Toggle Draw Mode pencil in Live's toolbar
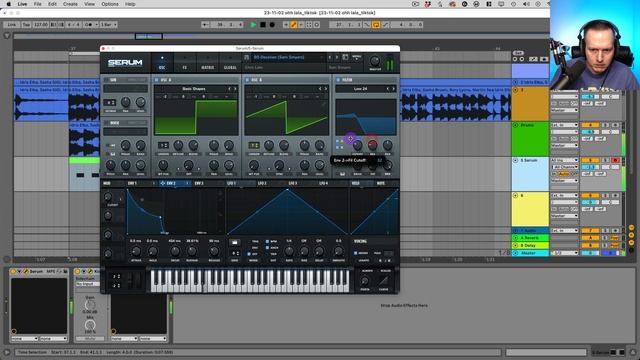 point(293,25)
